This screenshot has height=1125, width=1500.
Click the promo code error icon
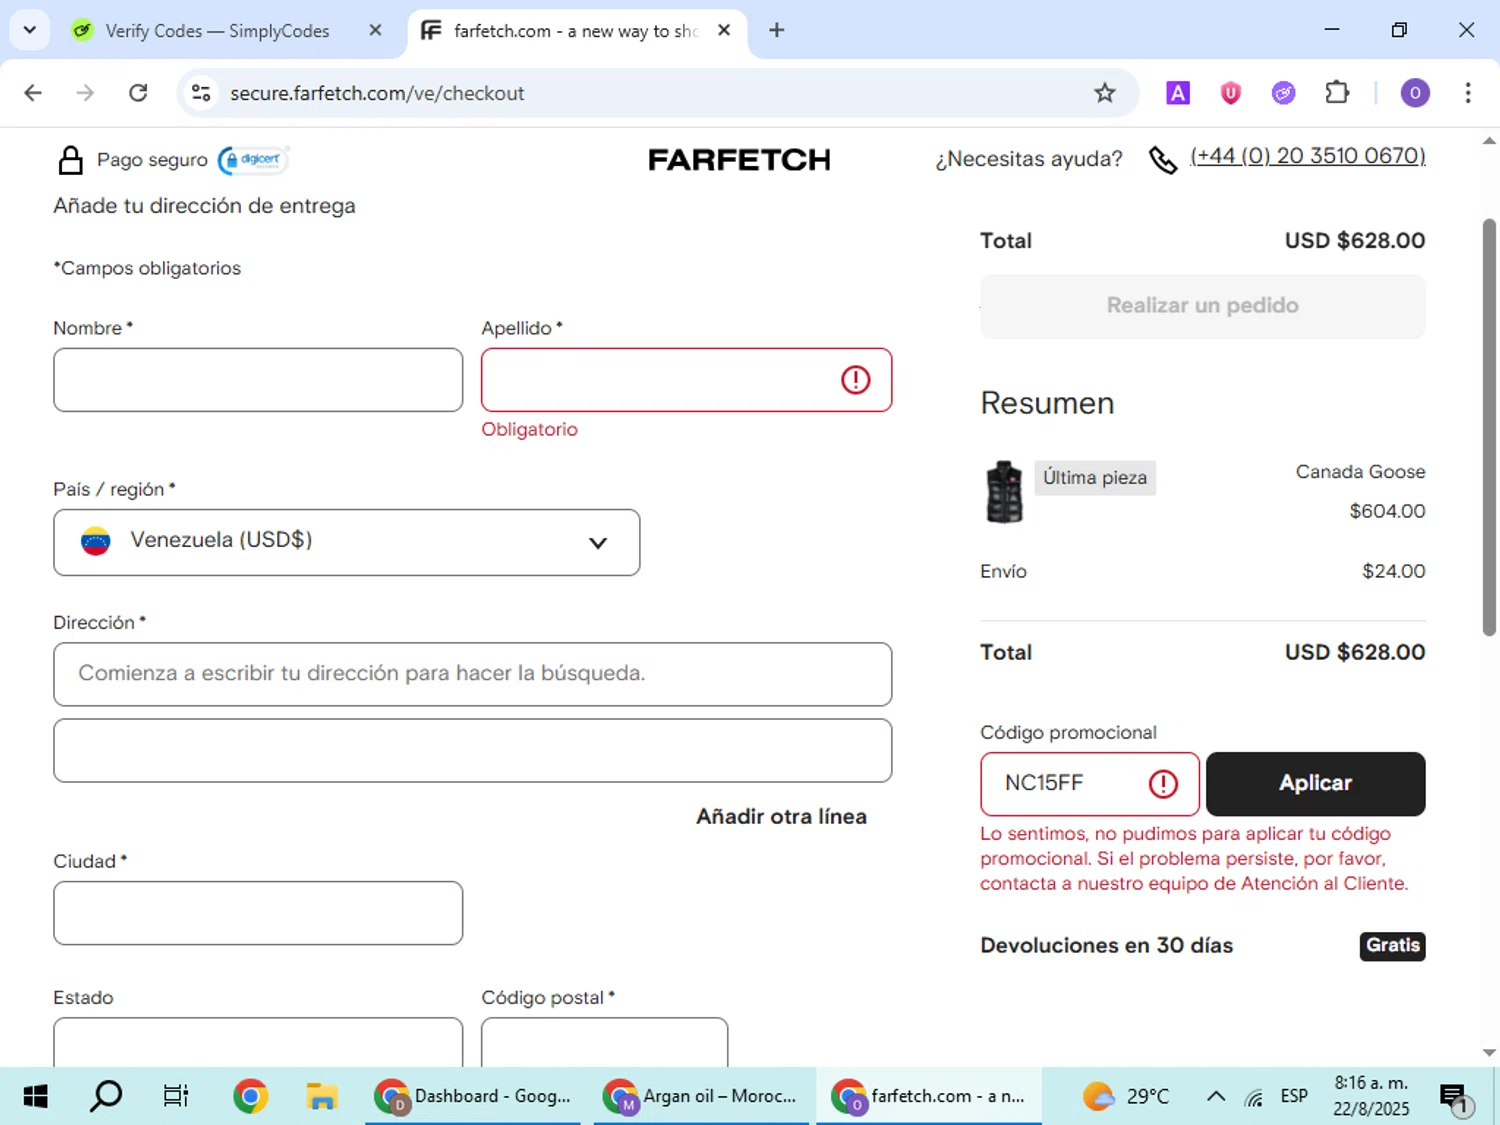(x=1163, y=784)
